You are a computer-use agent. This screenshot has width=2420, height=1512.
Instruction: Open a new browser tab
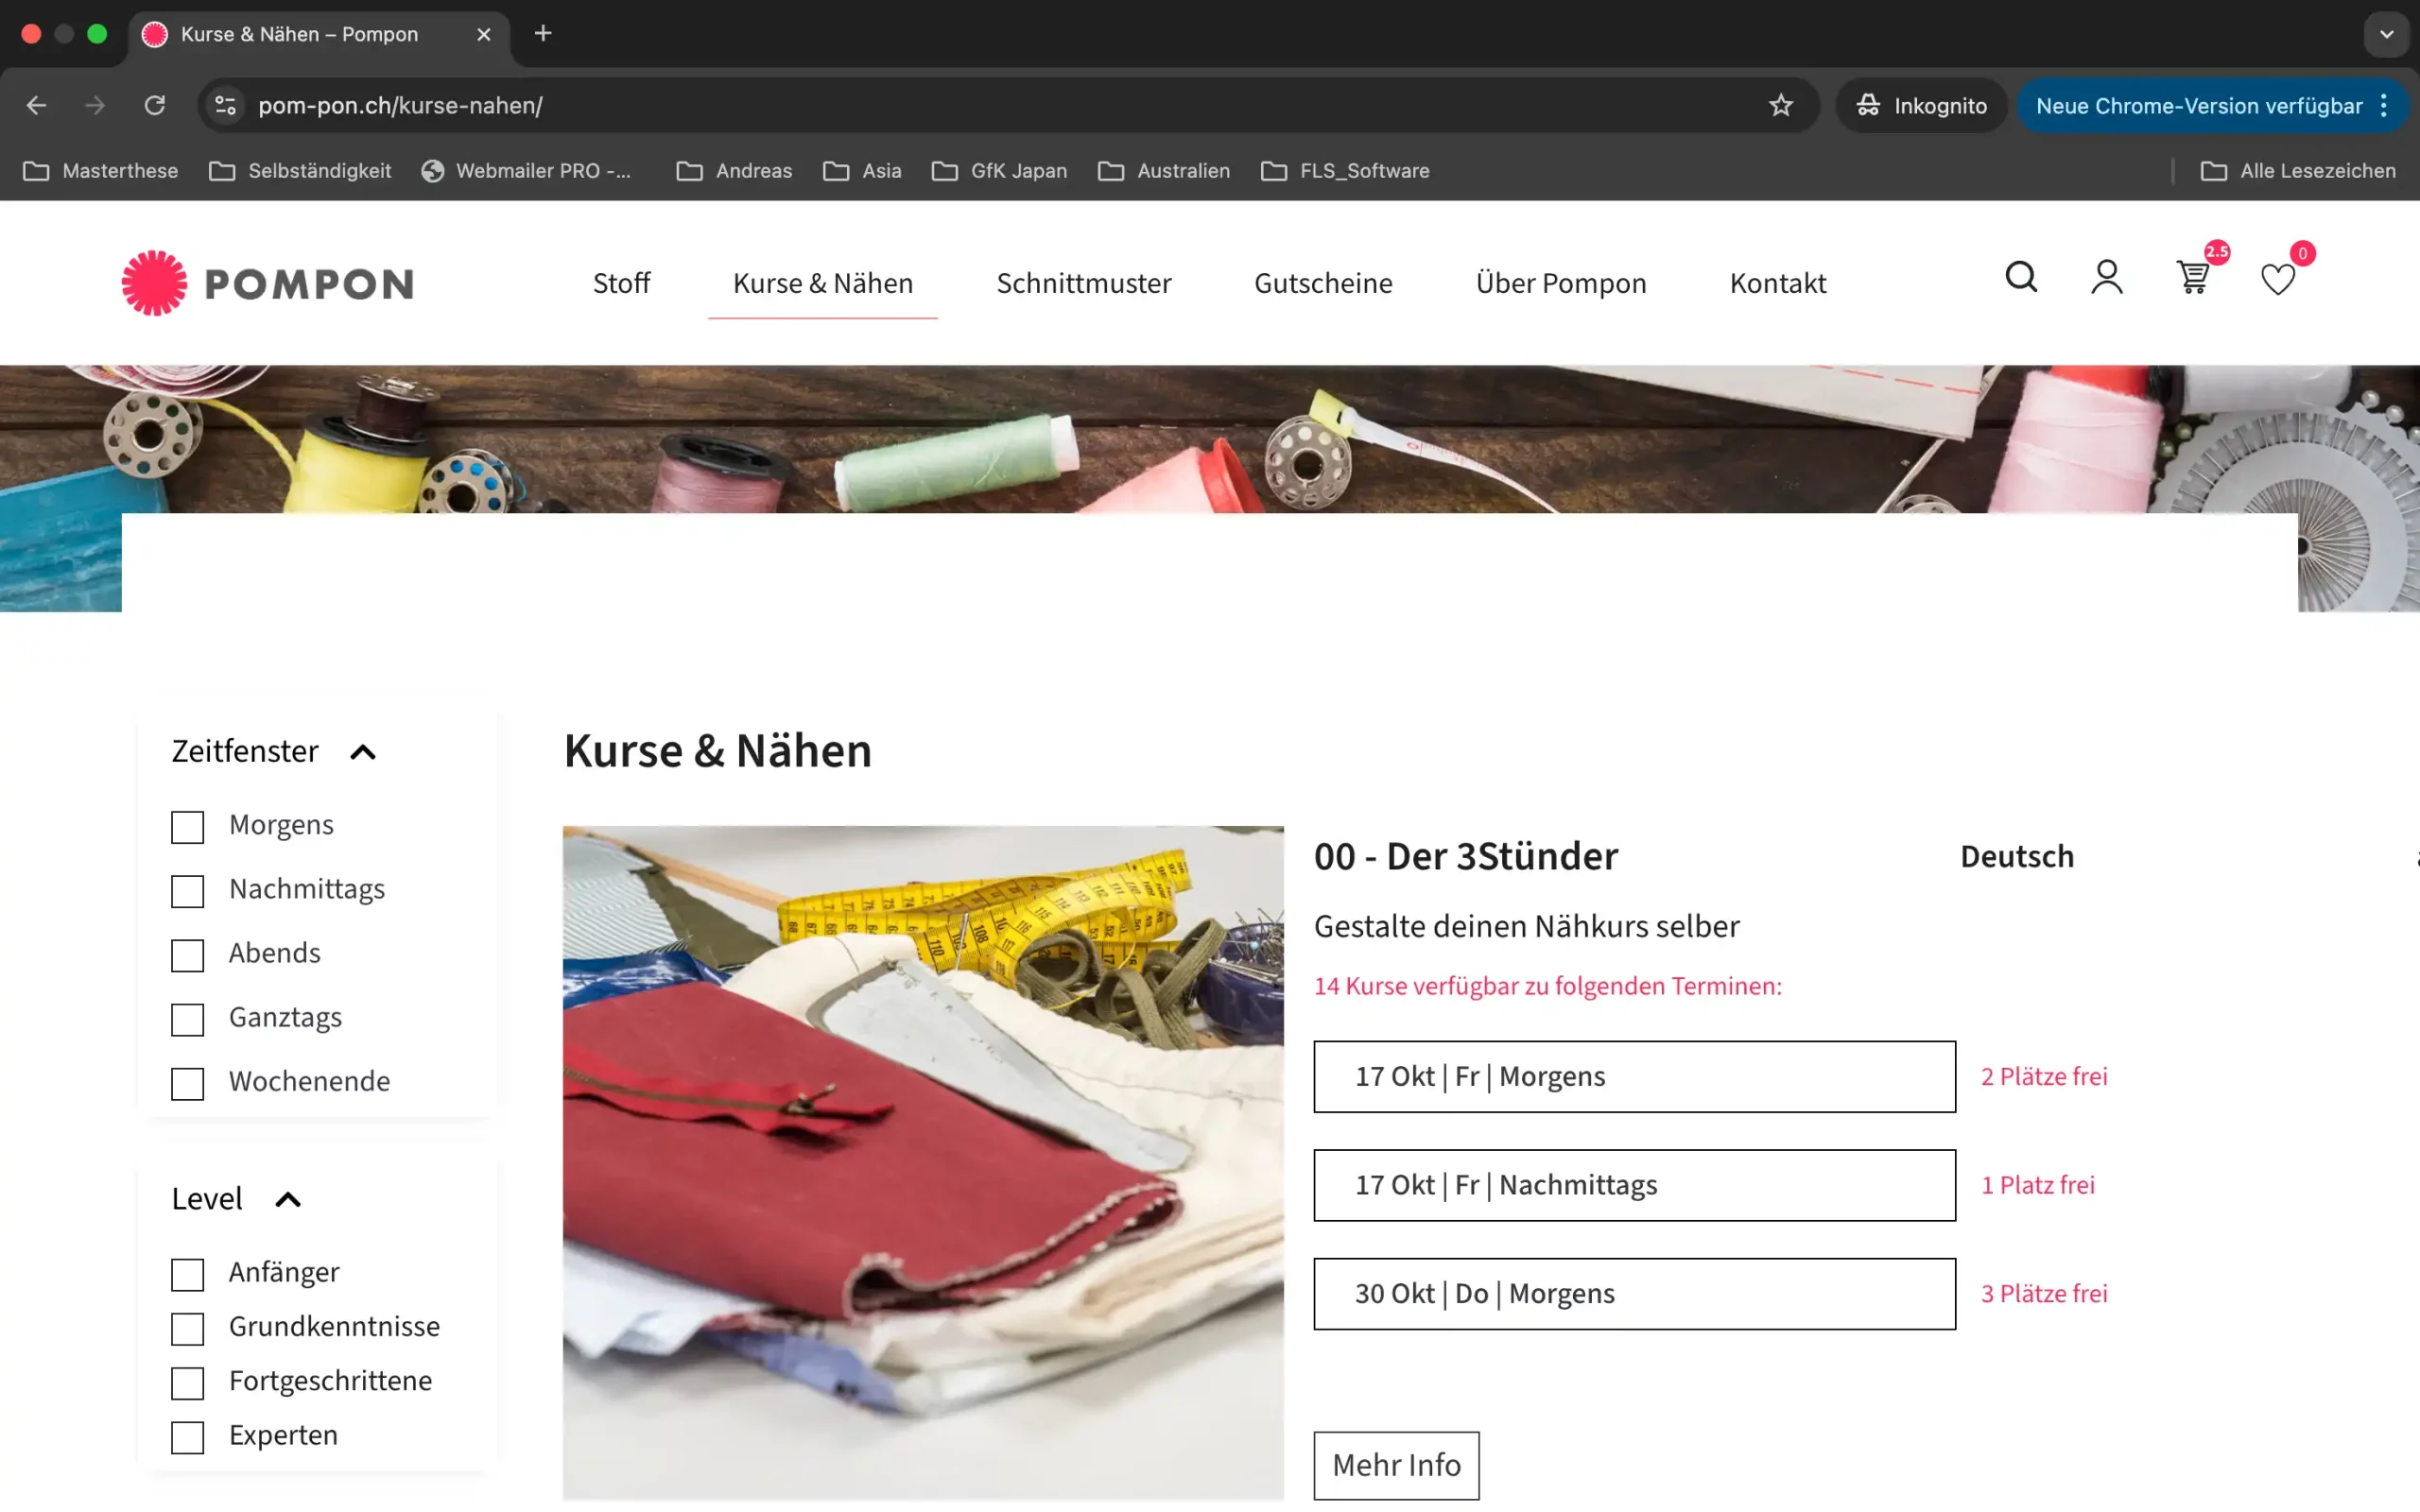(543, 34)
